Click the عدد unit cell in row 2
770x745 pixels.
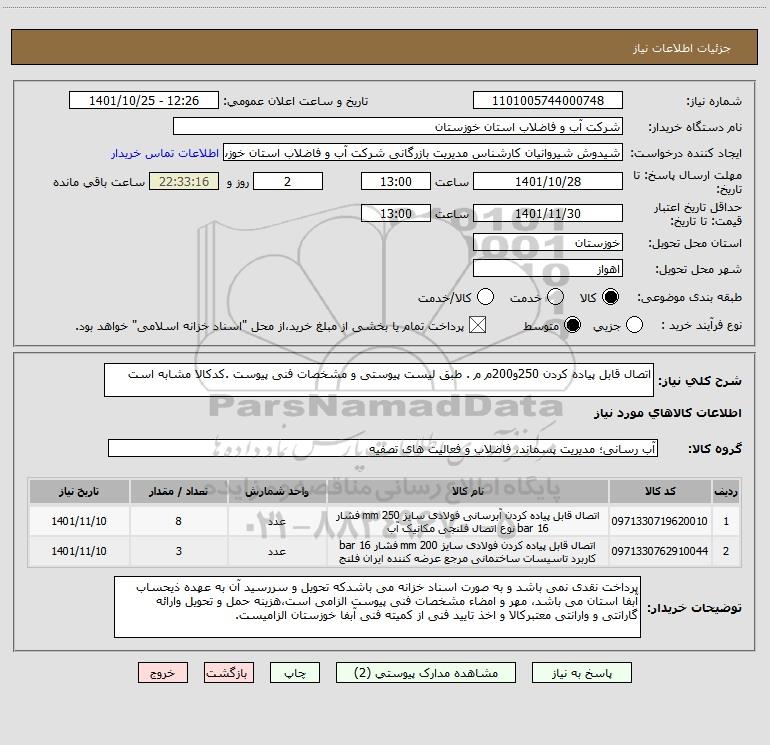click(x=277, y=552)
